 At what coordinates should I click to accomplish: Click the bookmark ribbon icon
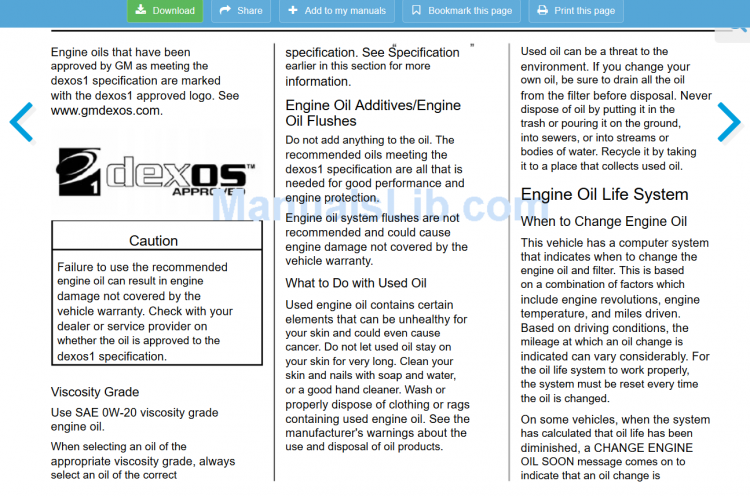coord(416,10)
